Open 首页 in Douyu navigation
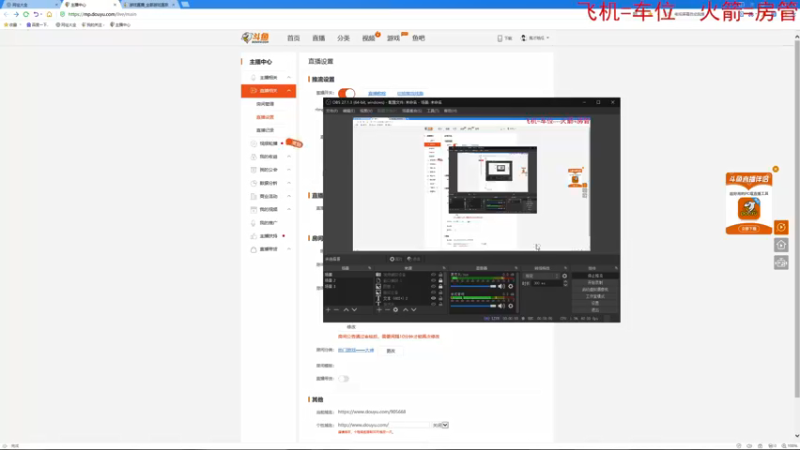 coord(293,38)
